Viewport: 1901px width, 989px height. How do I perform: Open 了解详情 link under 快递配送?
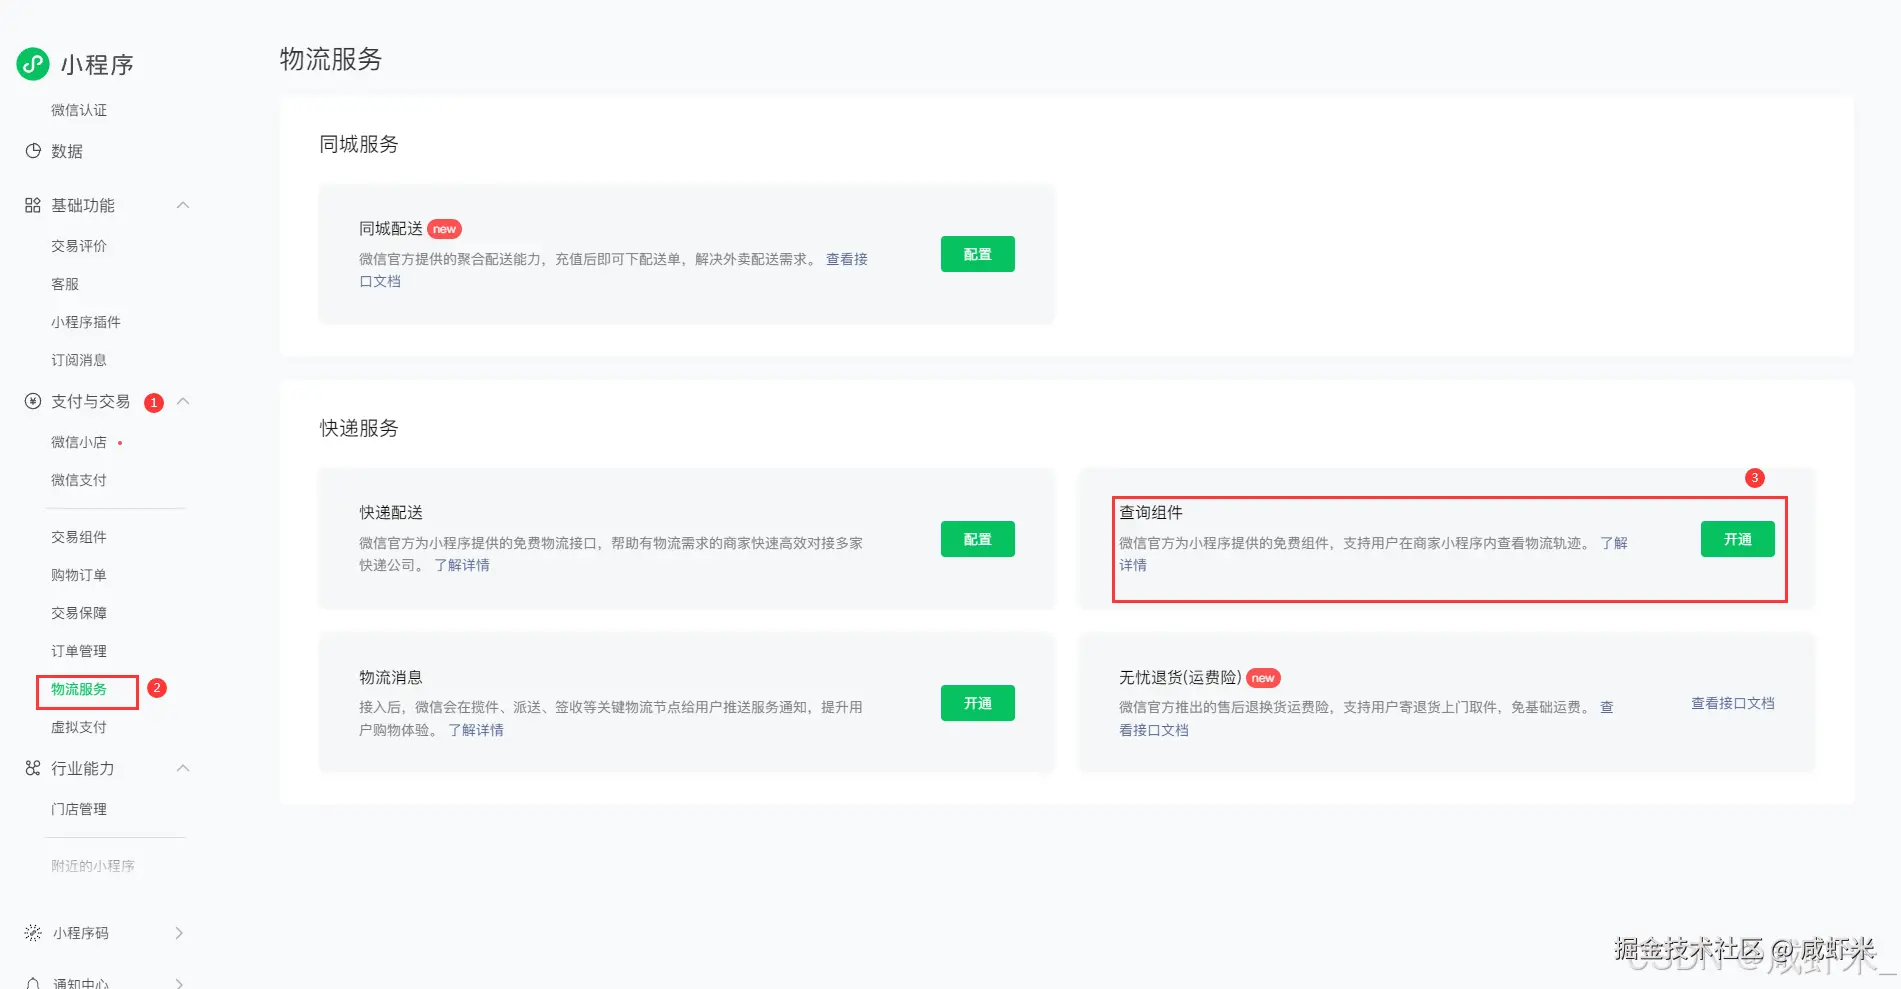click(462, 565)
